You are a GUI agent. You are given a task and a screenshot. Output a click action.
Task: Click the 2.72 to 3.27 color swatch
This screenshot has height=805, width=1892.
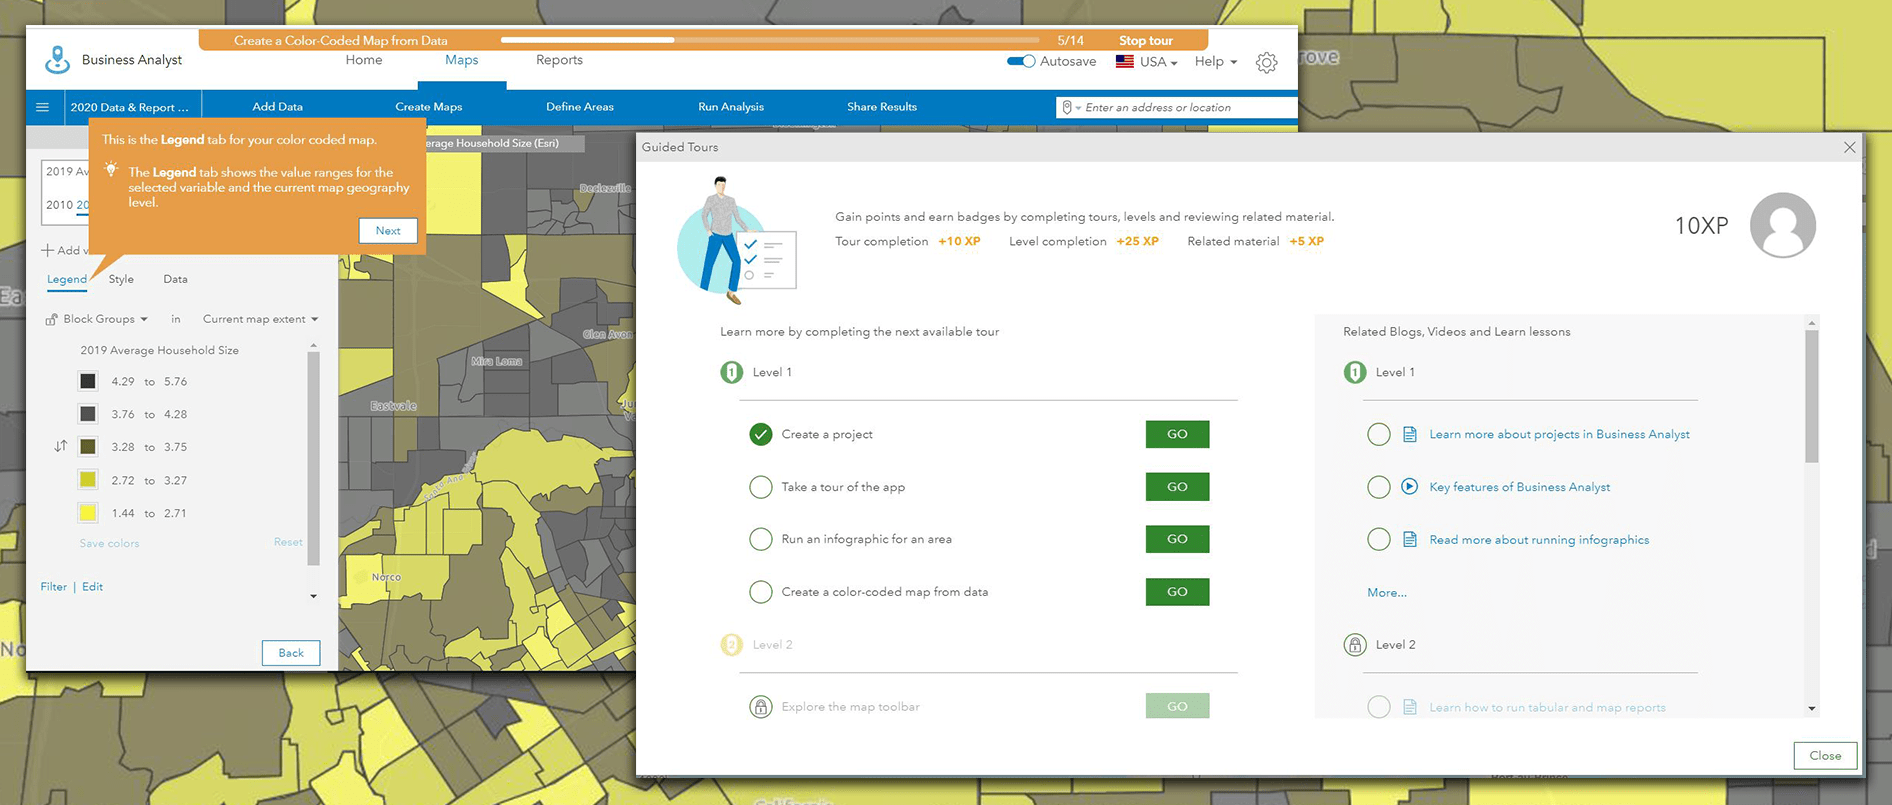pyautogui.click(x=88, y=480)
